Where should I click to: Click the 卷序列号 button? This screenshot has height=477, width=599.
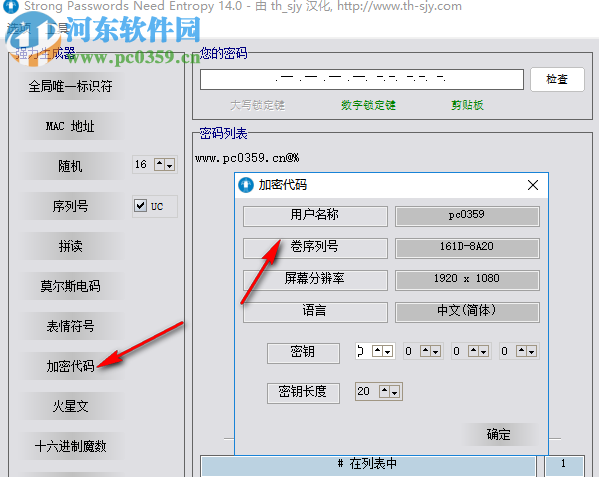click(x=315, y=248)
